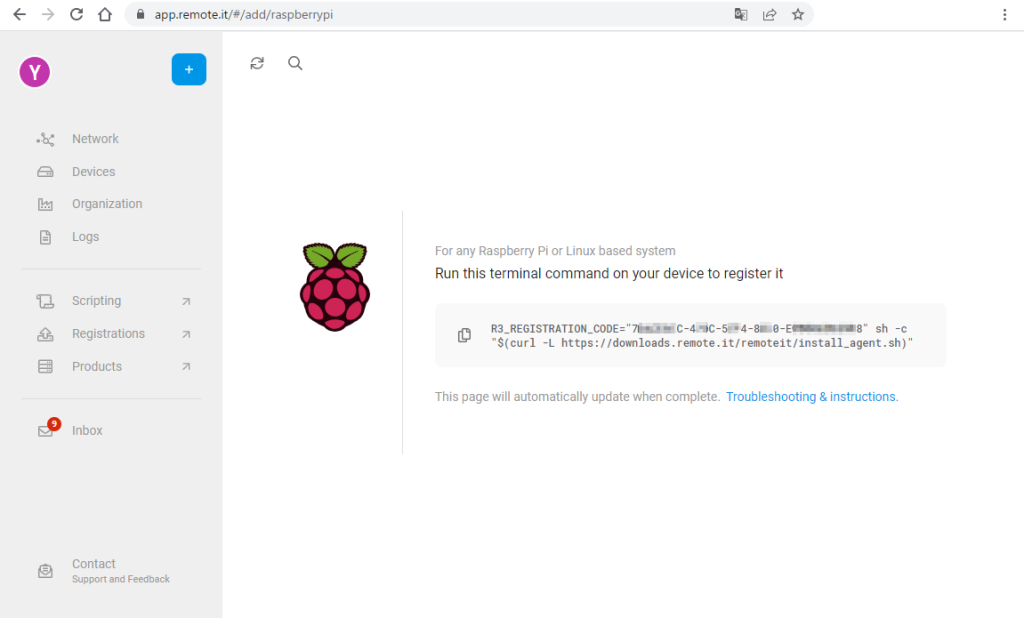The height and width of the screenshot is (618, 1024).
Task: Click the URL address bar field
Action: [x=430, y=15]
